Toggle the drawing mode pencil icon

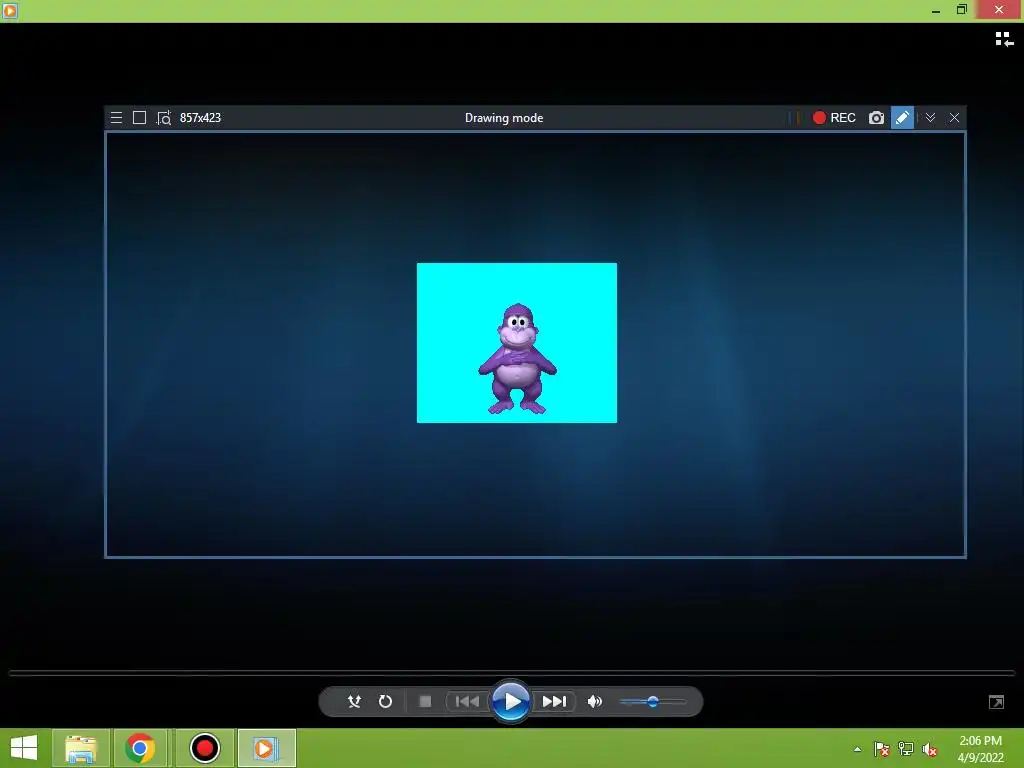tap(902, 118)
